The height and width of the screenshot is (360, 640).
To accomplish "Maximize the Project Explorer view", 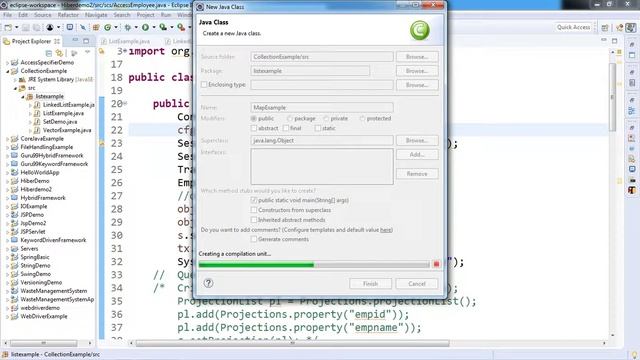I will click(x=86, y=41).
